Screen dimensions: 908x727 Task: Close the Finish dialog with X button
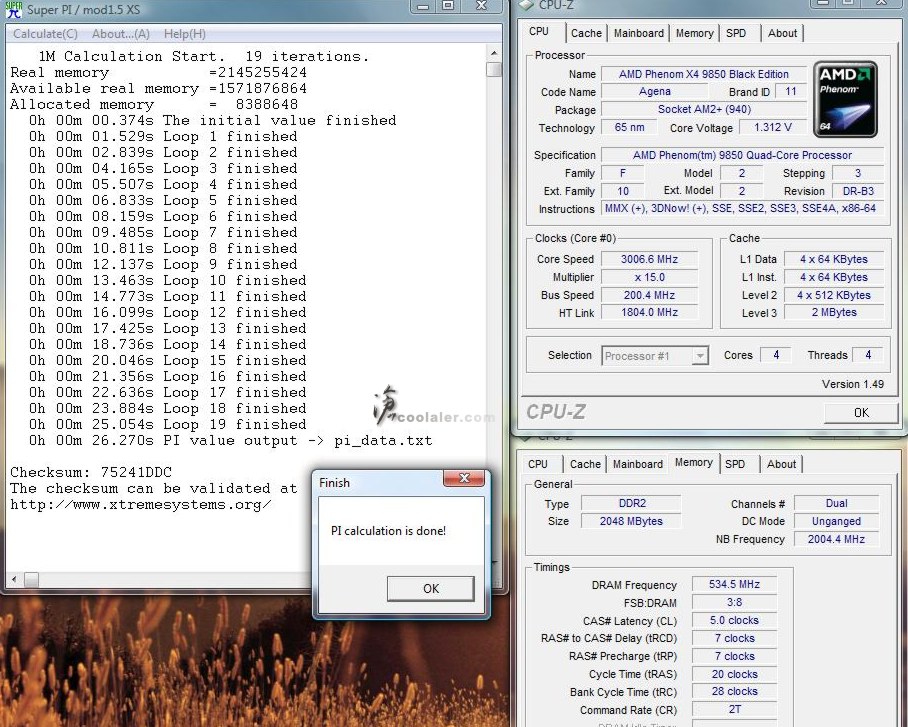coord(464,478)
